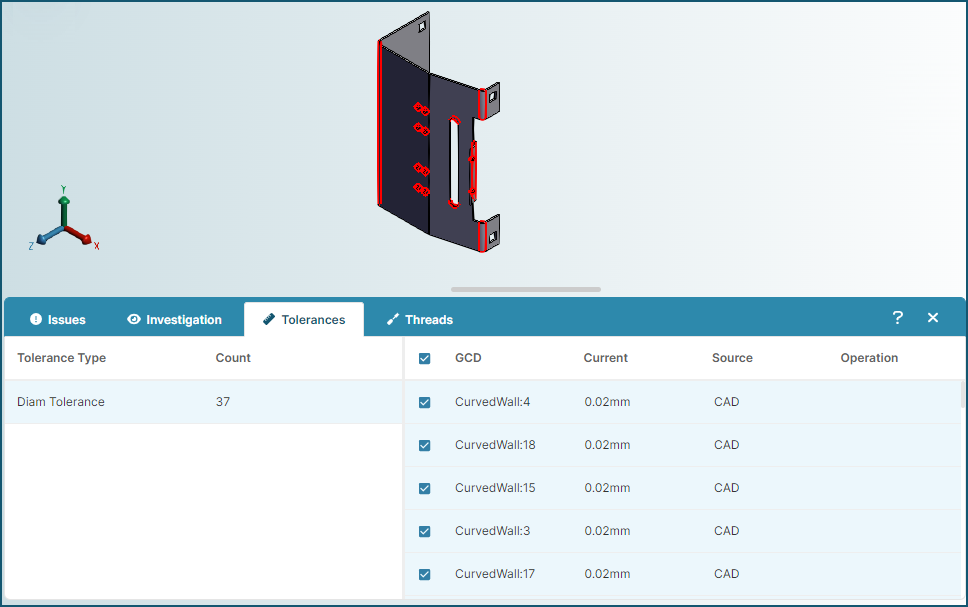Click the highlighted slot on the part

pos(454,162)
